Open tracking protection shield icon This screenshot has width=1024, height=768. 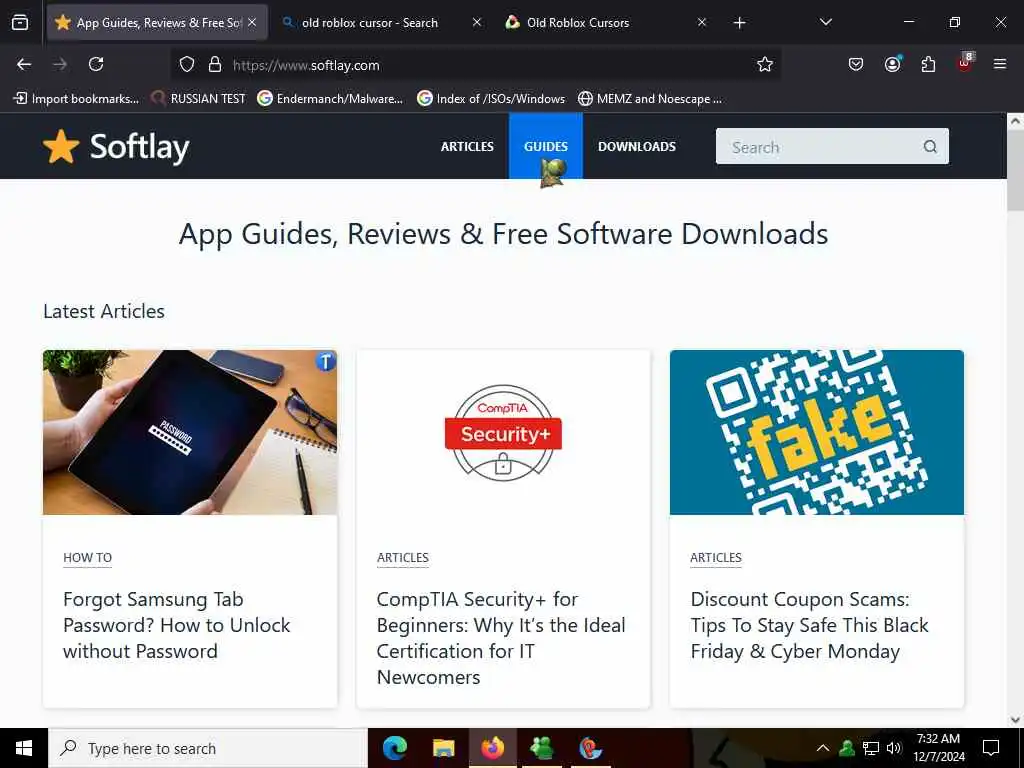point(187,65)
